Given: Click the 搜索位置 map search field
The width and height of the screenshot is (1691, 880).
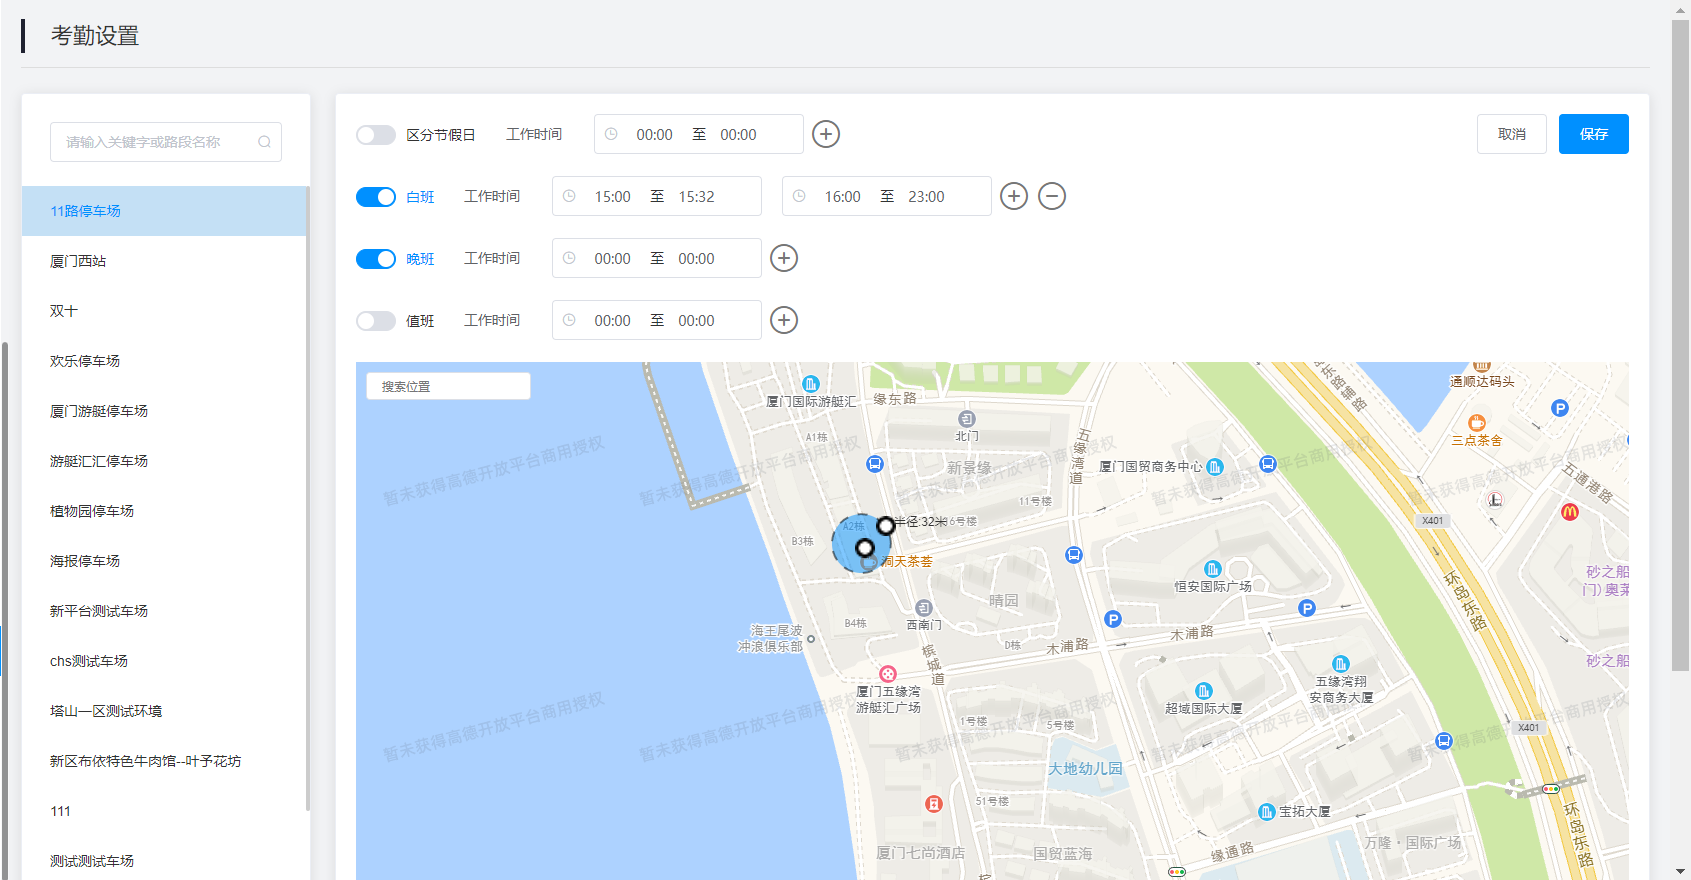Looking at the screenshot, I should (x=448, y=386).
